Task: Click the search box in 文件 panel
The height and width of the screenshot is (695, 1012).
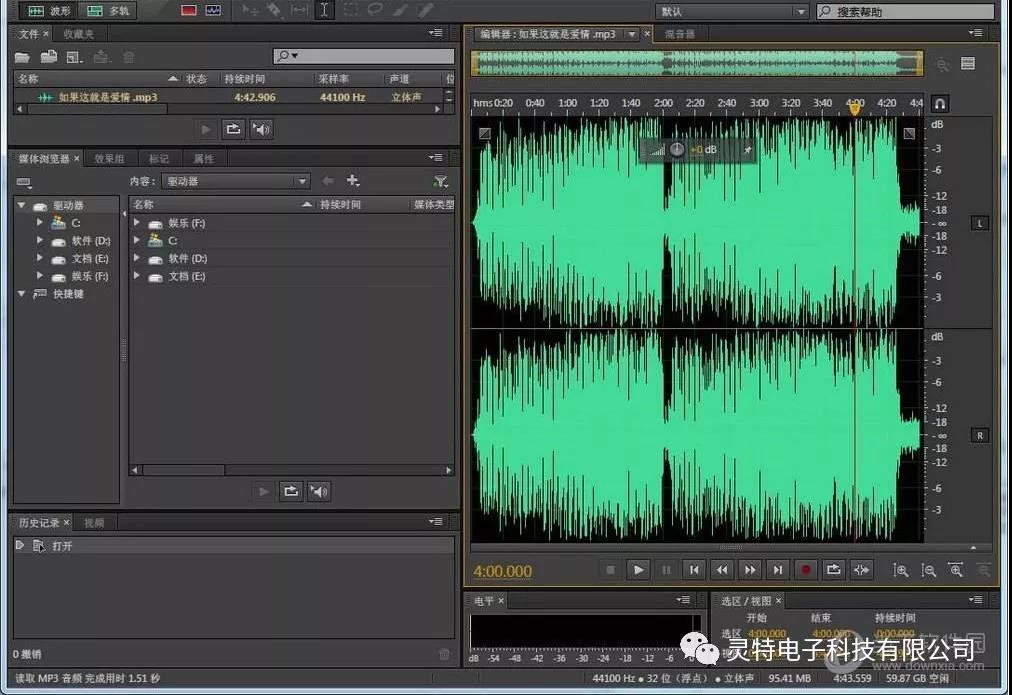Action: tap(364, 56)
